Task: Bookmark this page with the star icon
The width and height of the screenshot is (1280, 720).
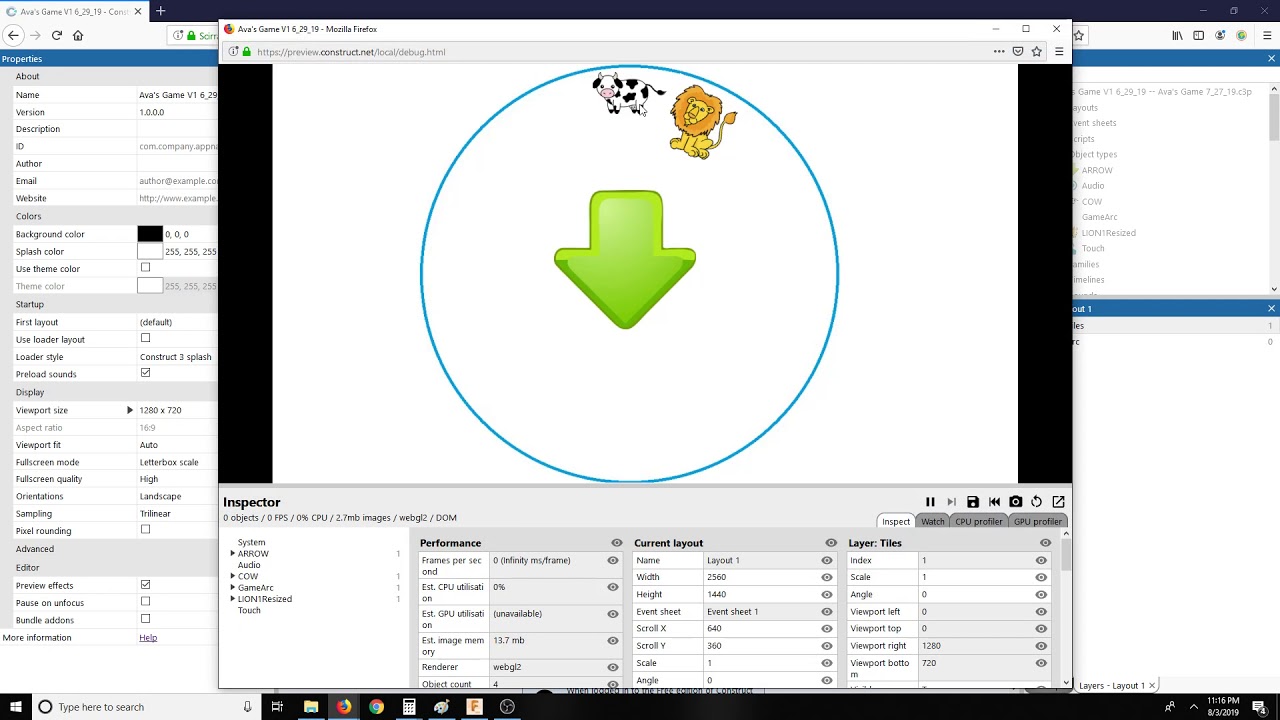Action: pos(1037,52)
